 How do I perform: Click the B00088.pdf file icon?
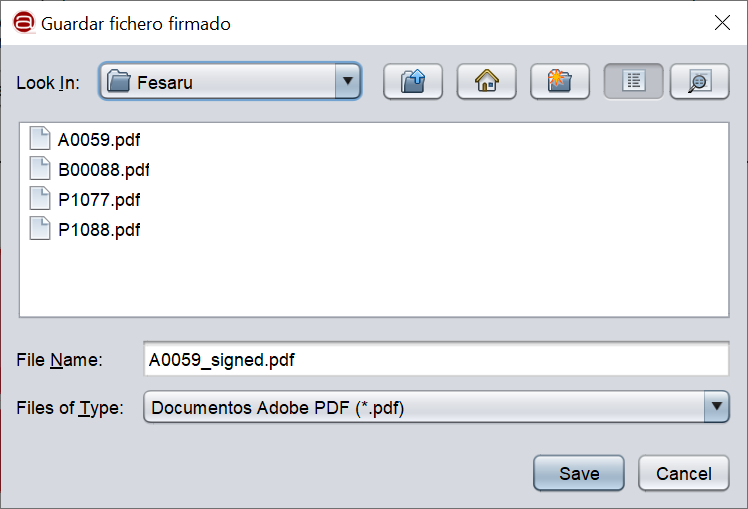(x=40, y=168)
